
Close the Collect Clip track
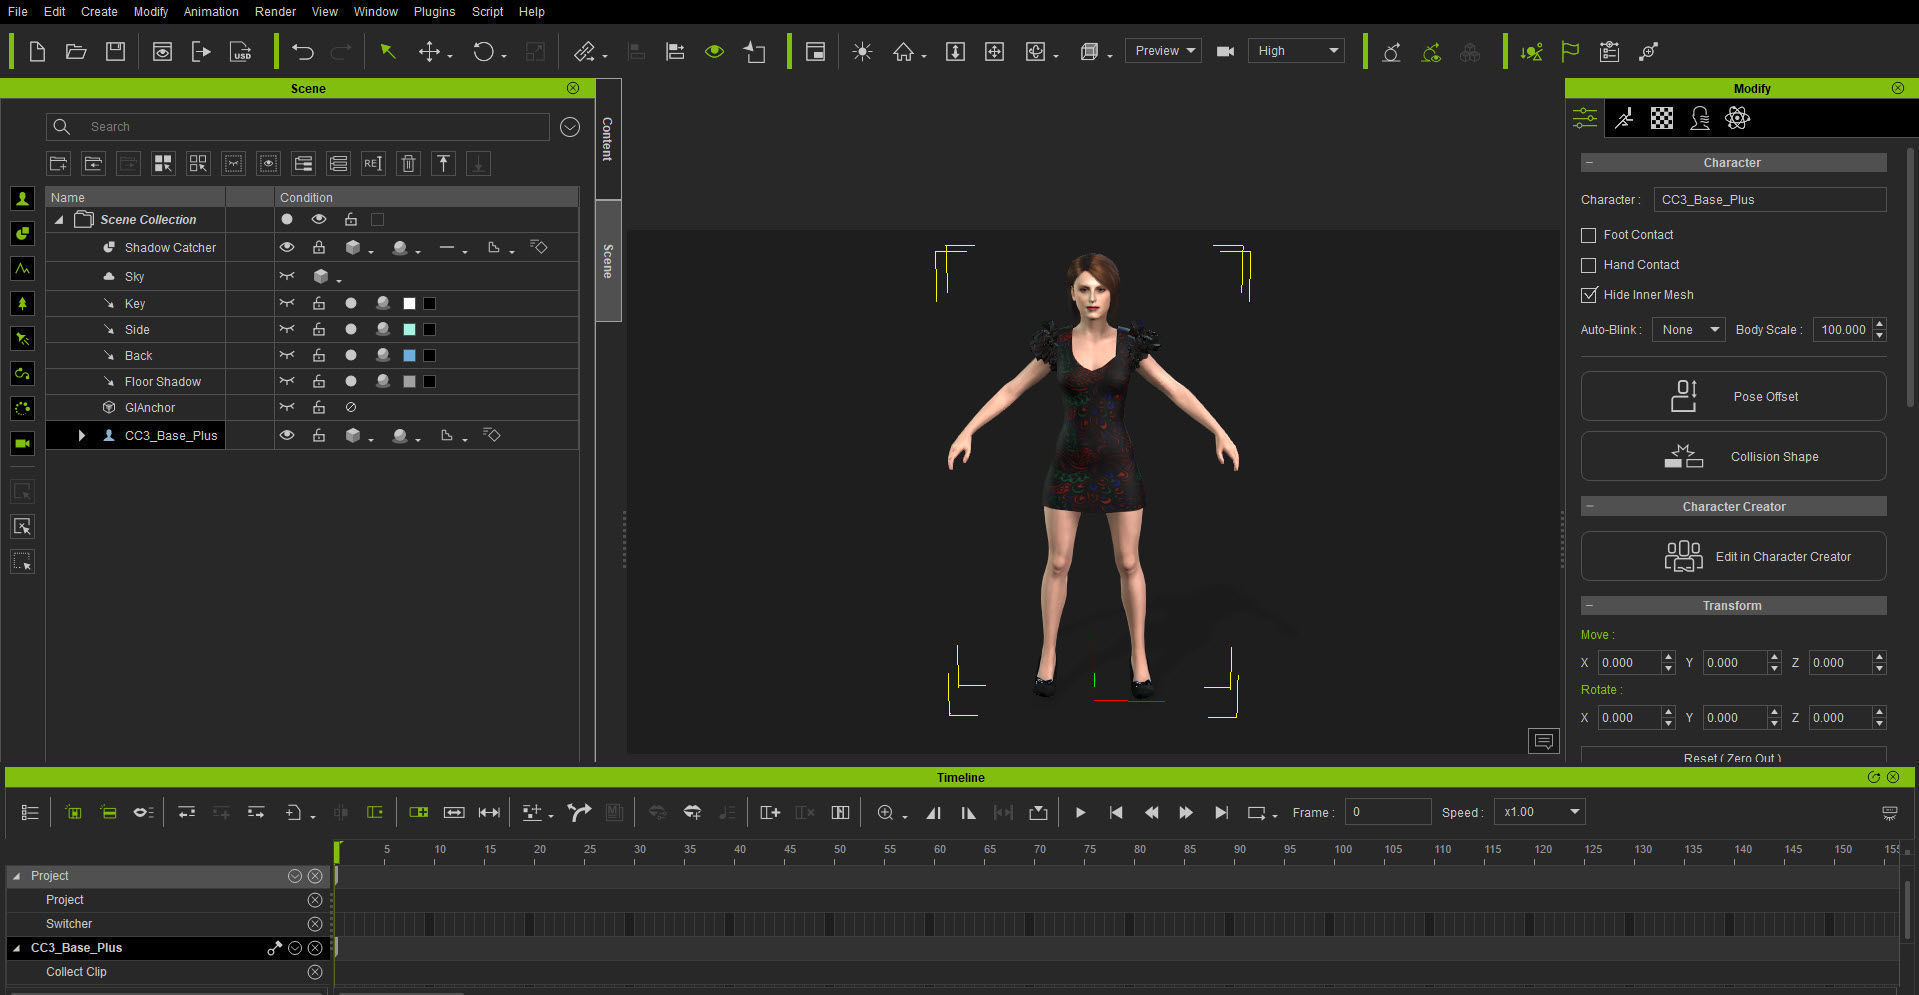click(315, 972)
